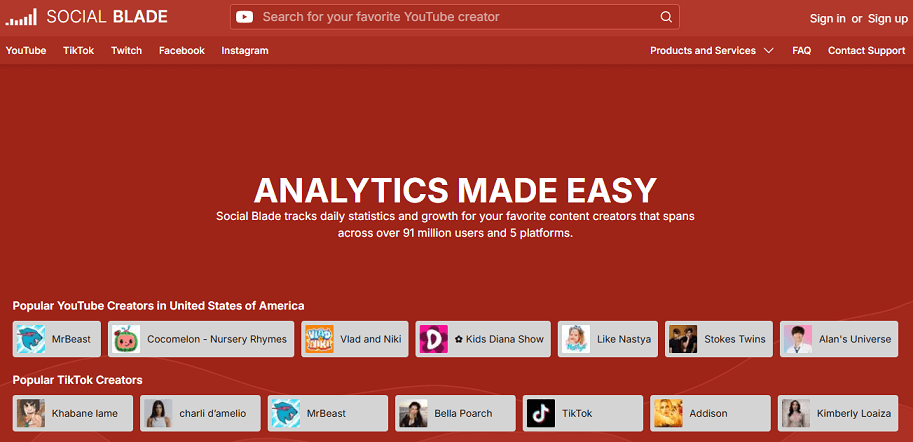This screenshot has width=913, height=442.
Task: Open the Kimberly Loaiza name
Action: coord(854,413)
